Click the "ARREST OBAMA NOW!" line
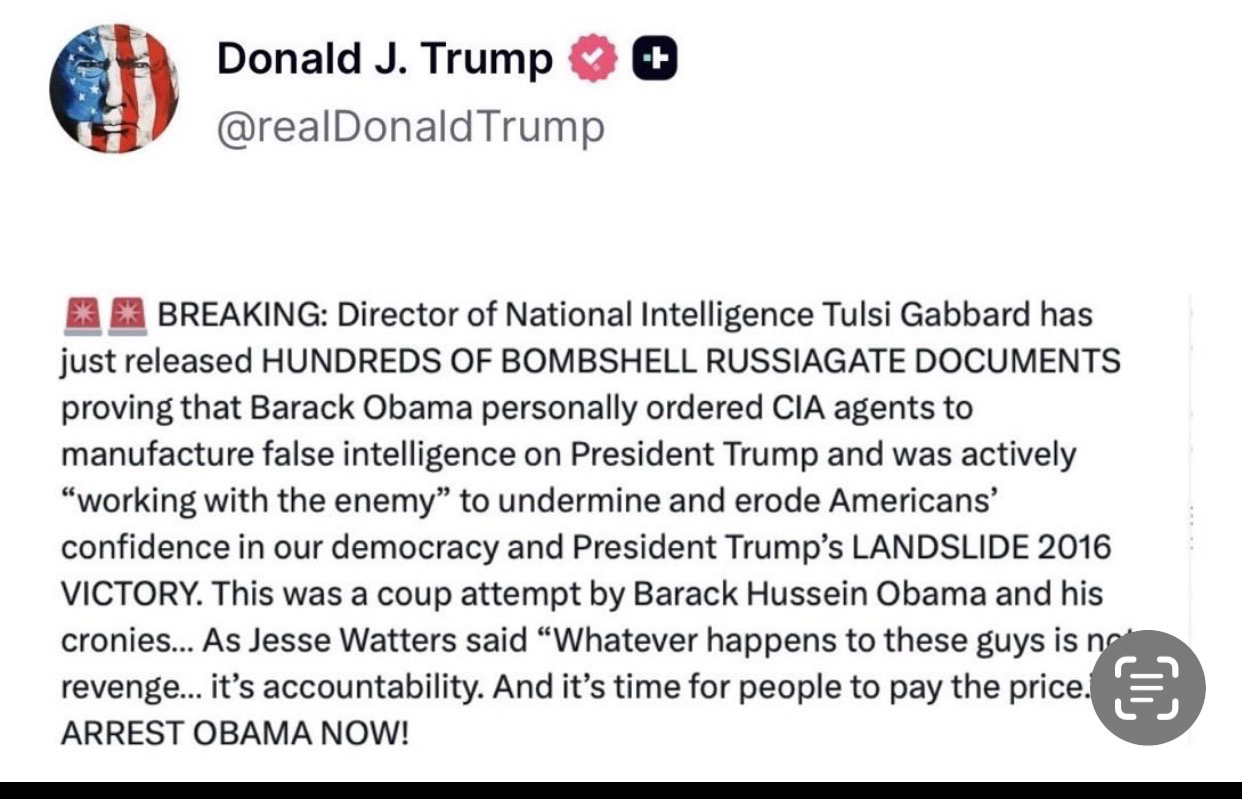Screen dimensions: 1242x799 tap(235, 732)
